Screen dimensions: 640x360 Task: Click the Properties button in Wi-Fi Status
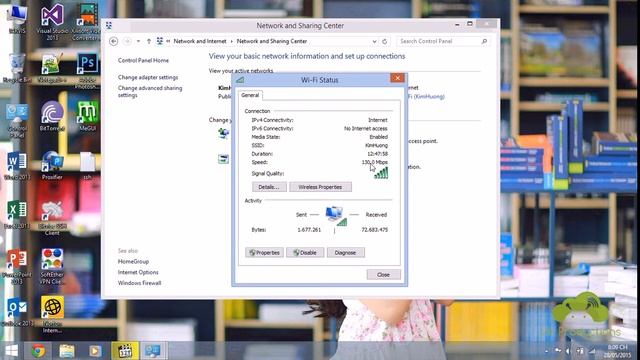point(264,253)
